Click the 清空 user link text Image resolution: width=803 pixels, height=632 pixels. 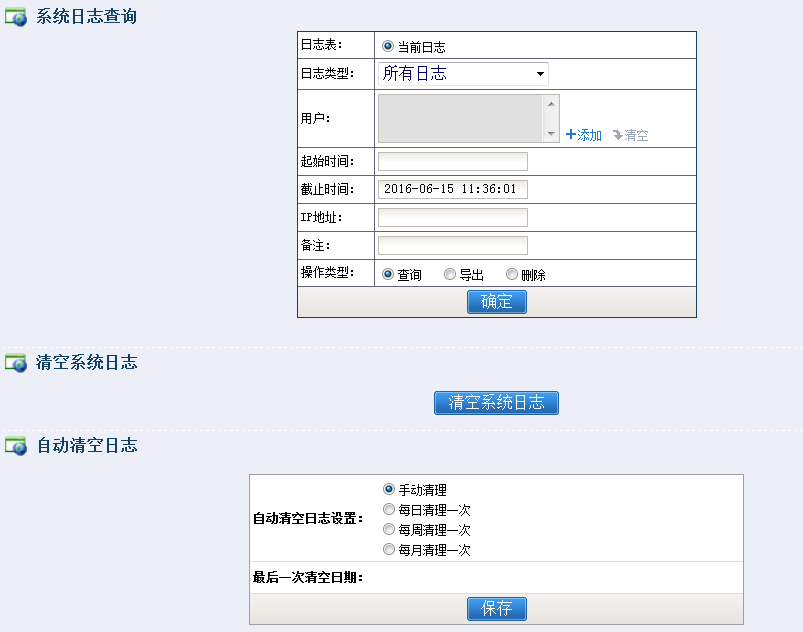click(637, 135)
